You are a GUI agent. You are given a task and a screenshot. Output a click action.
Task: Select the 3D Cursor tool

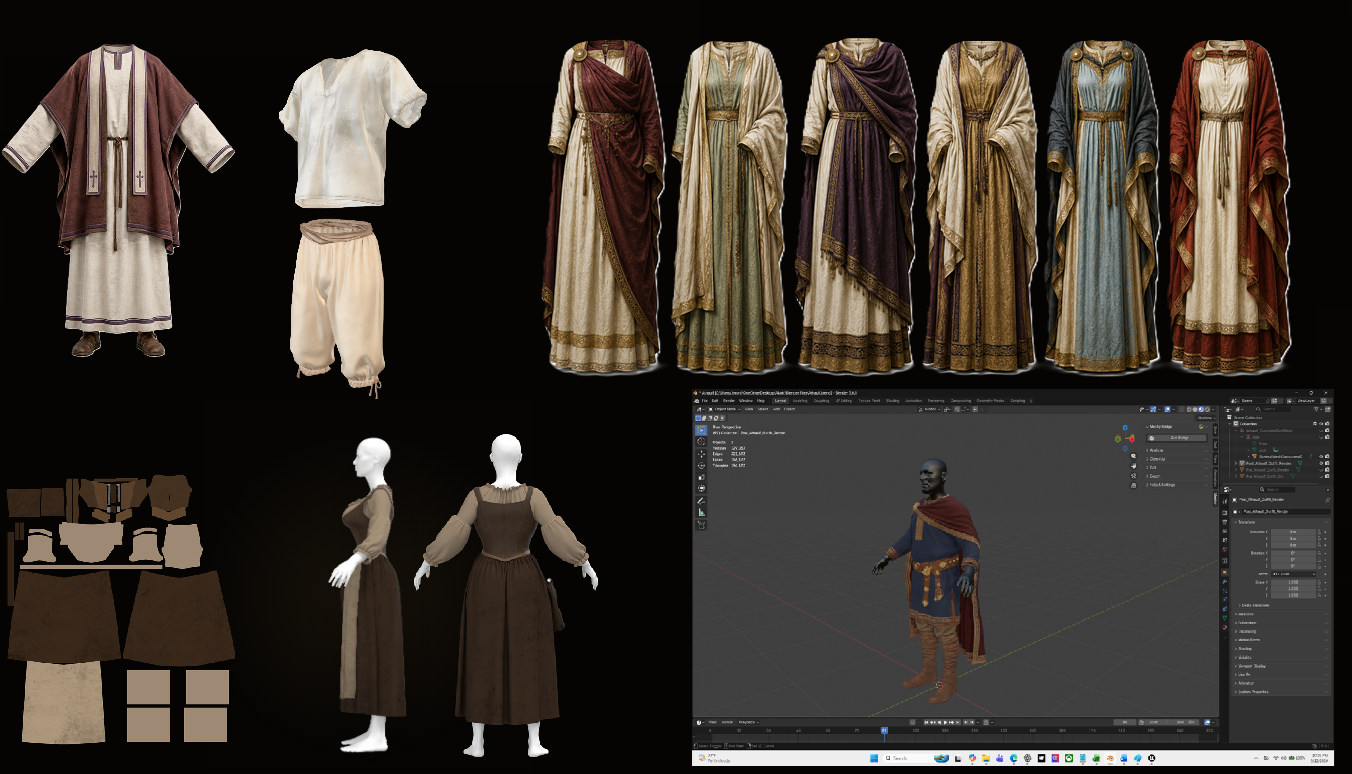point(701,441)
